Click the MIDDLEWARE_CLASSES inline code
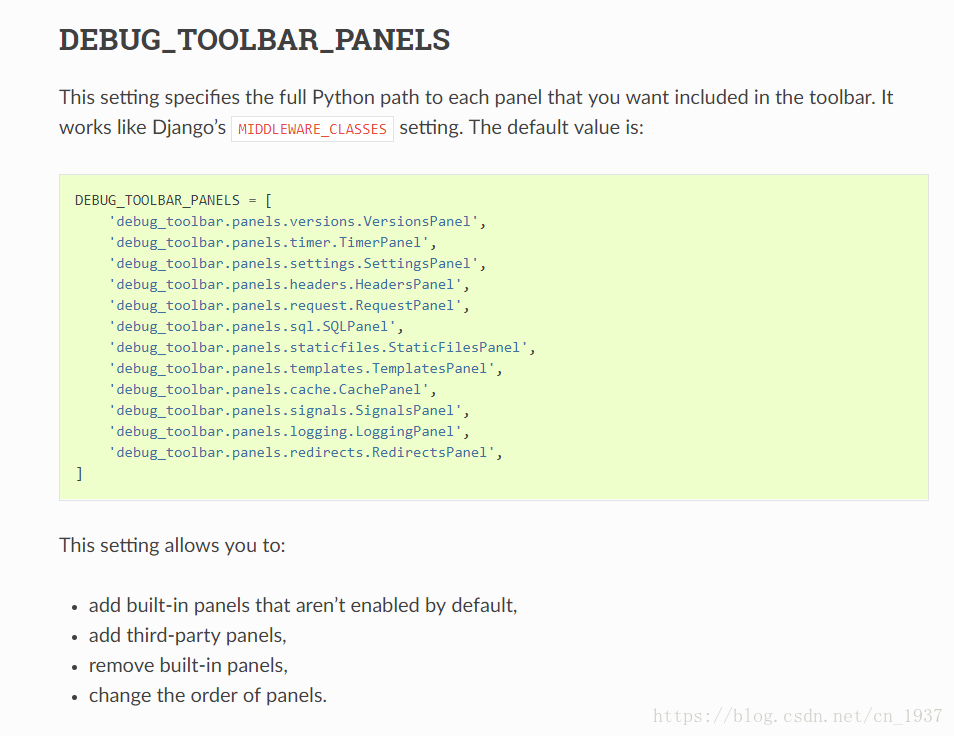Image resolution: width=954 pixels, height=736 pixels. (x=312, y=129)
